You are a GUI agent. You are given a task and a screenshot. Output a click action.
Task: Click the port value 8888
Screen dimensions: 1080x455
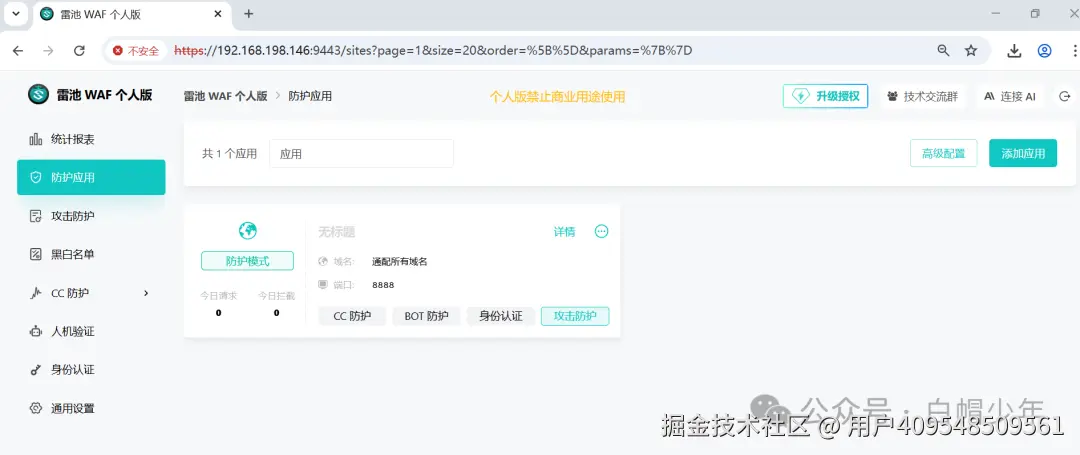(x=383, y=284)
